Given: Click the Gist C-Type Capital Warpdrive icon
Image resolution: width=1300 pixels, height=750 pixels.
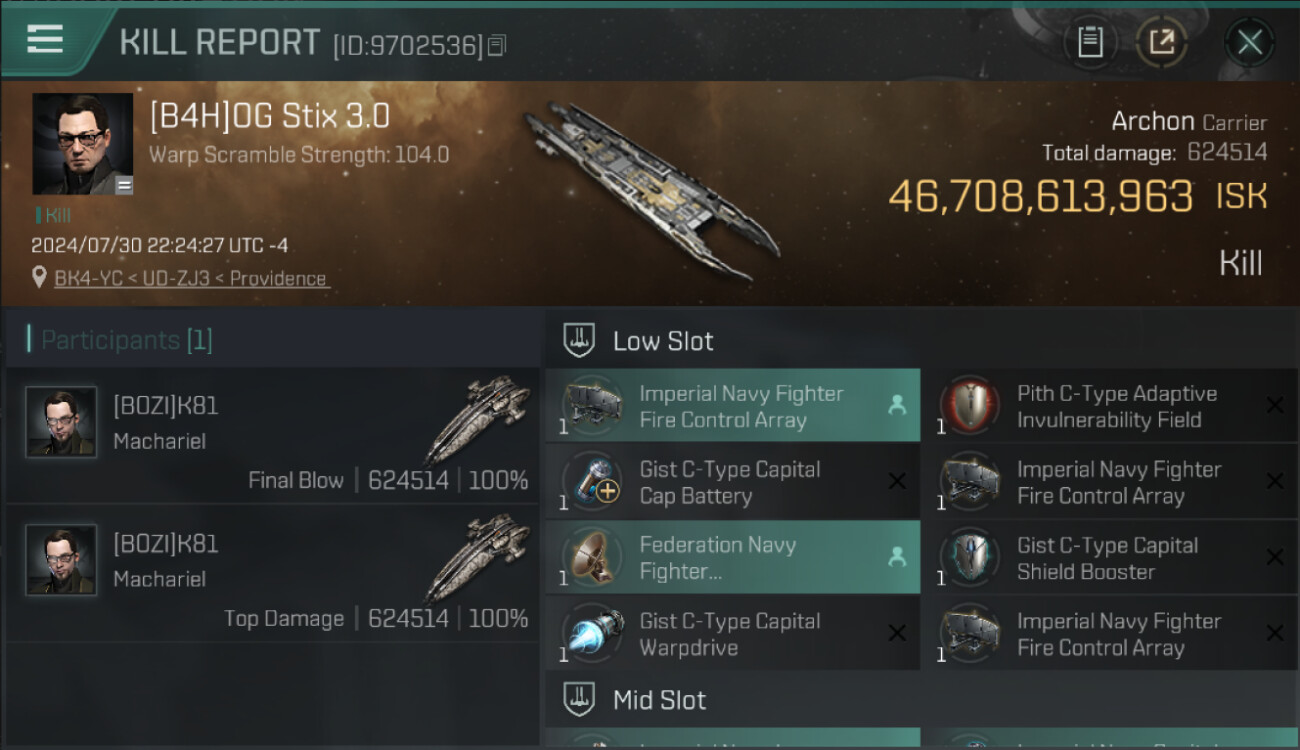Looking at the screenshot, I should tap(592, 634).
